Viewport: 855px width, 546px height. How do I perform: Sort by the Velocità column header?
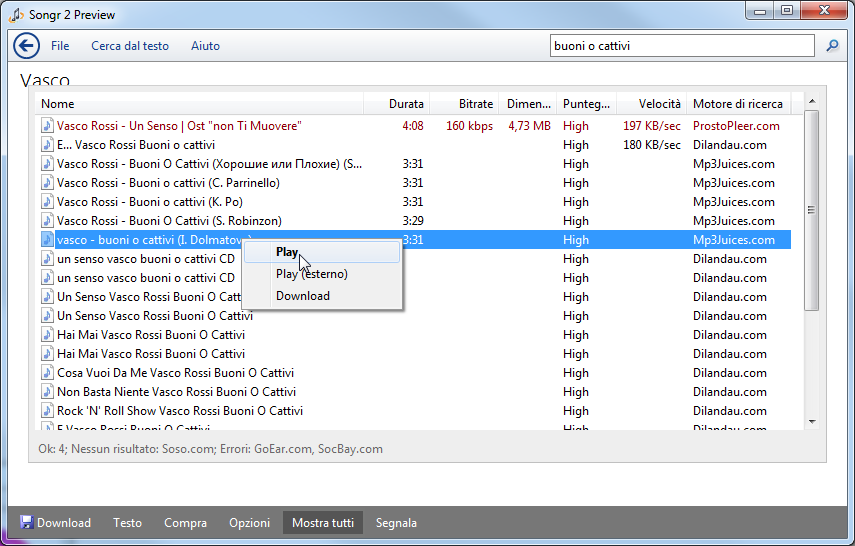pos(651,104)
